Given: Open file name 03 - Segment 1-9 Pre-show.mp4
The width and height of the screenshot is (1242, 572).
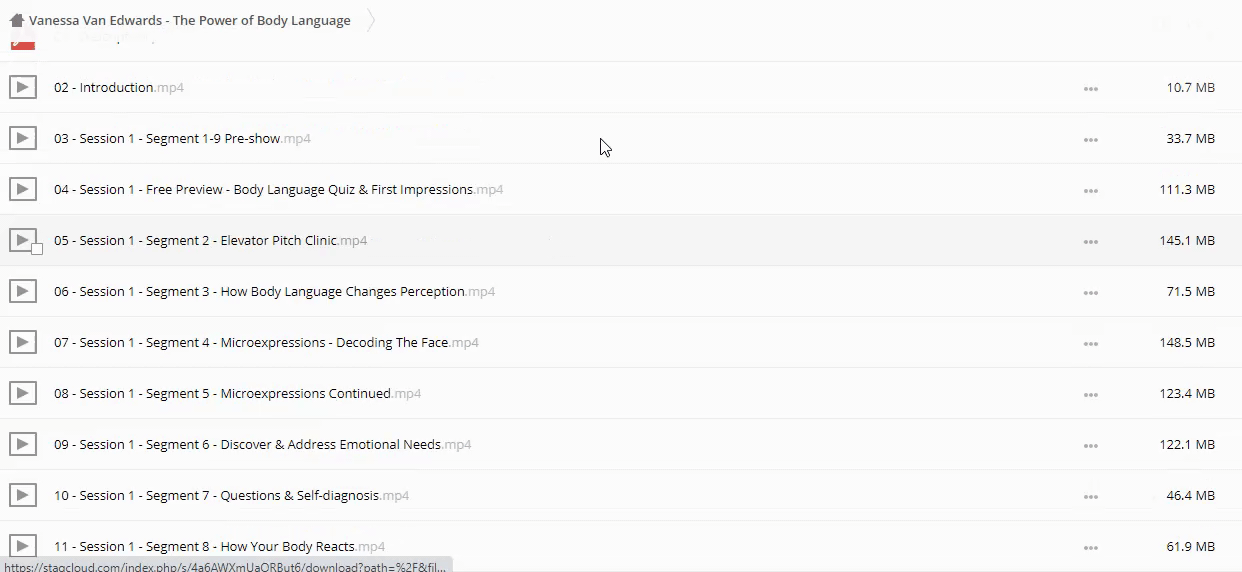Looking at the screenshot, I should tap(167, 139).
